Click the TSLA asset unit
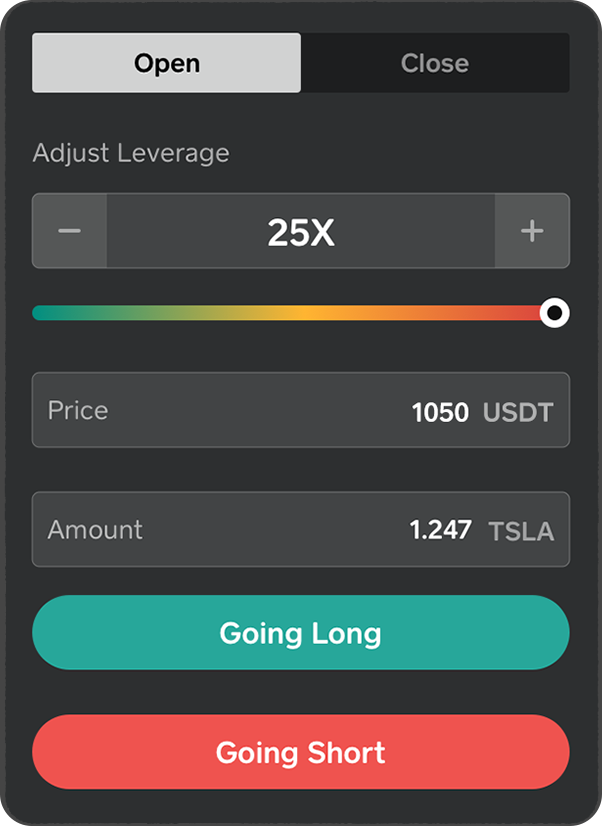 coord(521,531)
